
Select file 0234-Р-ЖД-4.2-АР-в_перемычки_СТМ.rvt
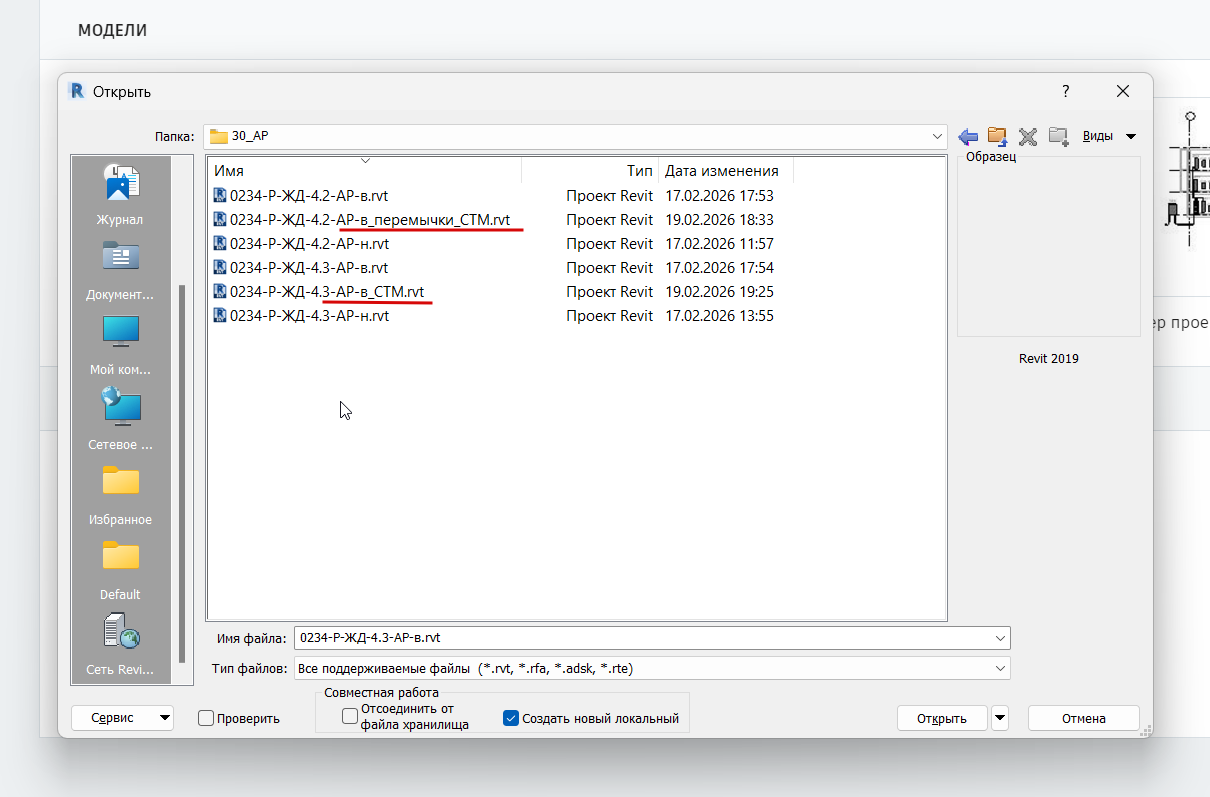tap(370, 220)
